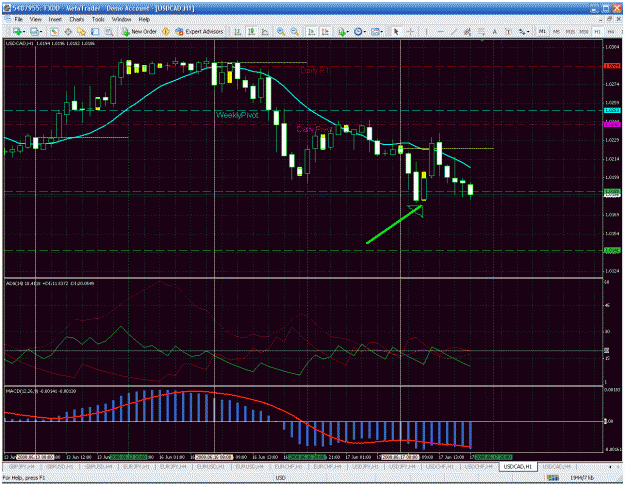Set timeframe to H1
This screenshot has width=625, height=484.
point(597,31)
